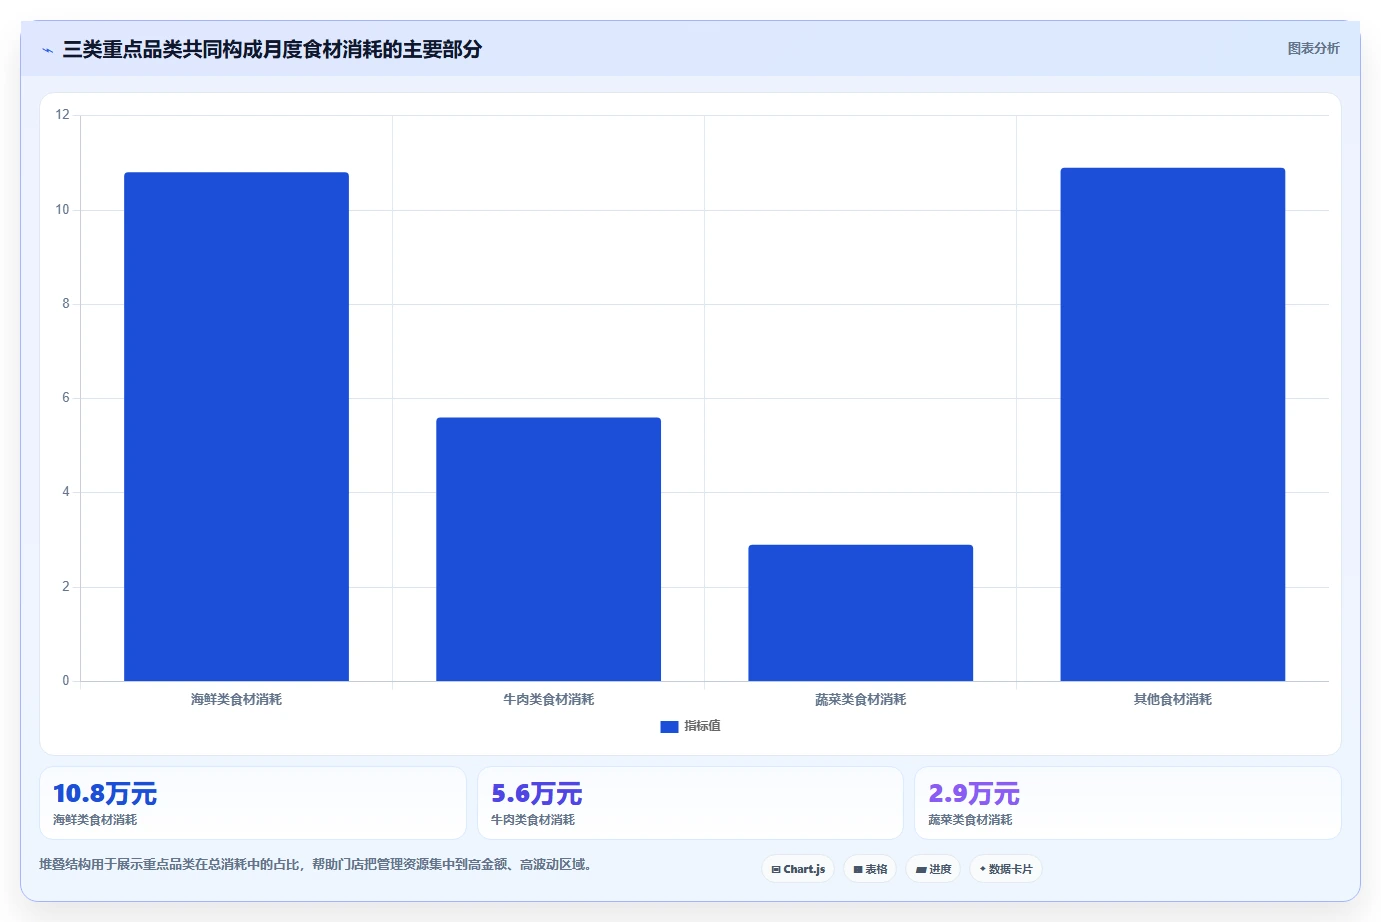Click the 蔬菜类食材消耗 axis label
Screen dimensions: 1381x922
[x=860, y=699]
